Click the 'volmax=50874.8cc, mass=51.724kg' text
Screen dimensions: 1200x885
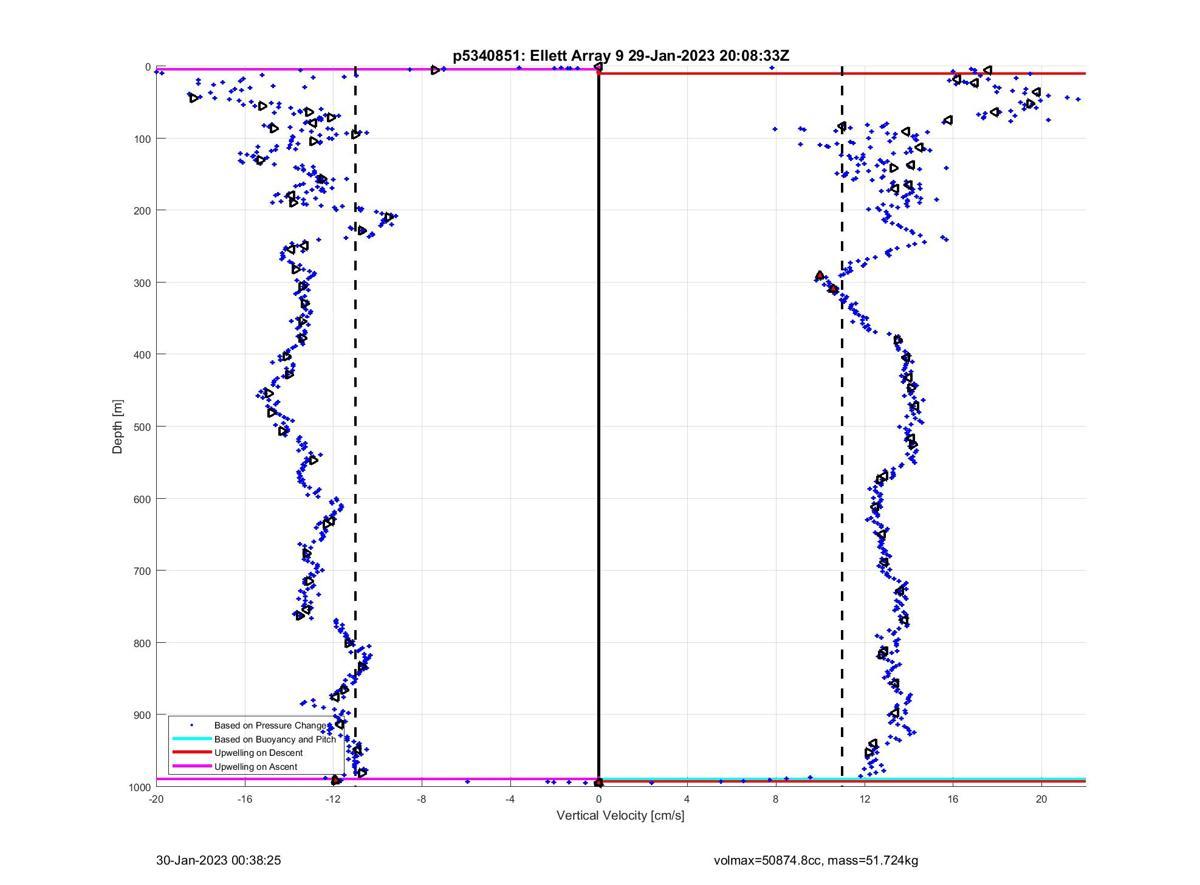pos(816,860)
